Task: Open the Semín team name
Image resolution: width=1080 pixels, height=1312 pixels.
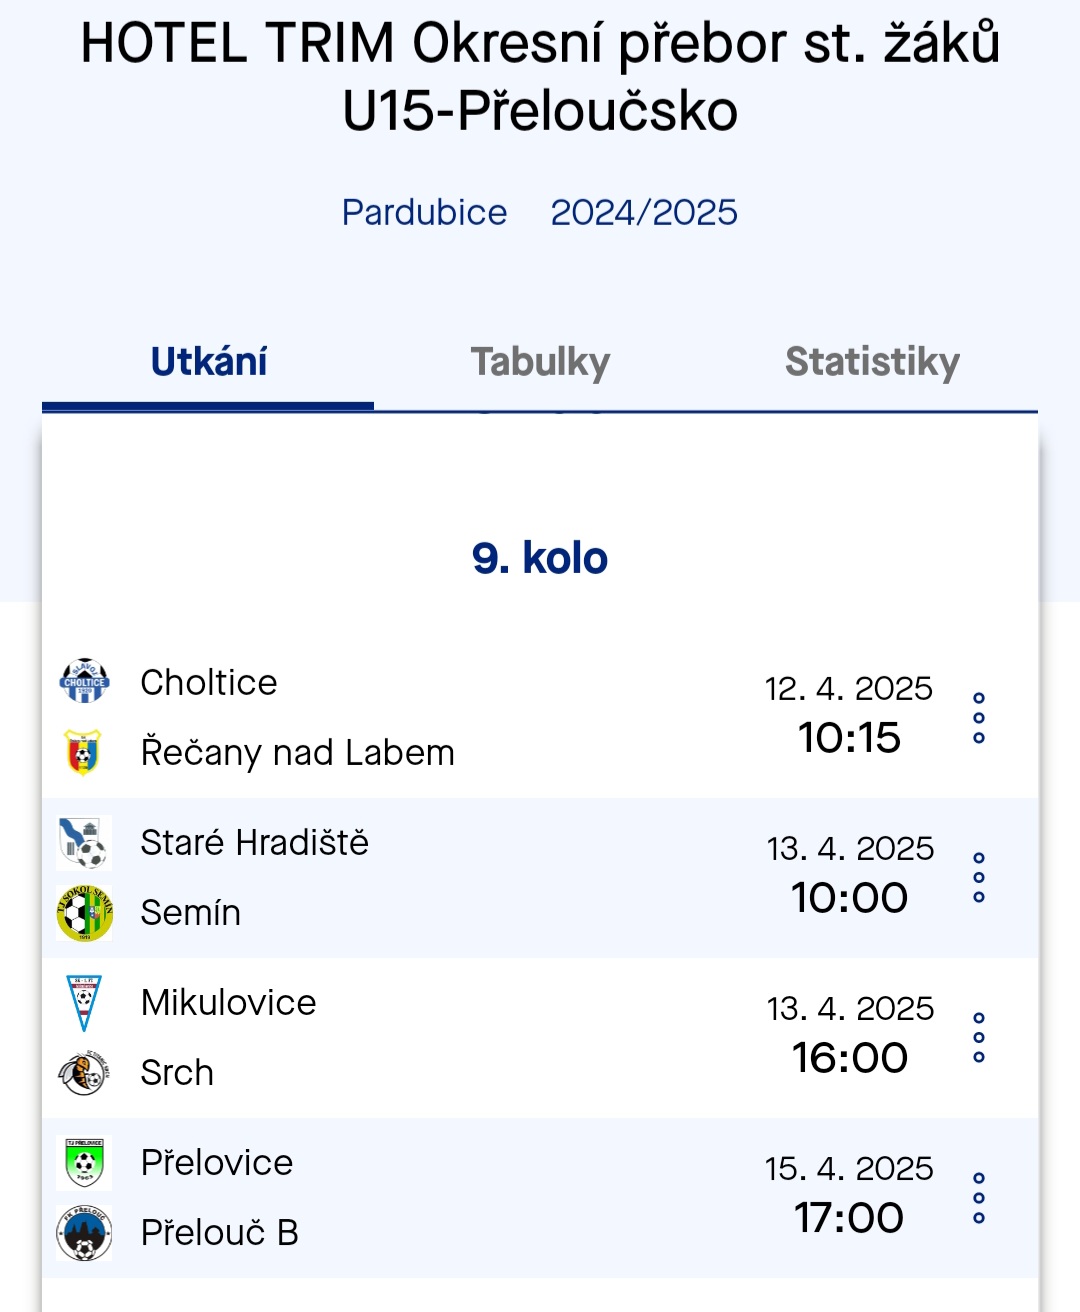Action: click(191, 912)
